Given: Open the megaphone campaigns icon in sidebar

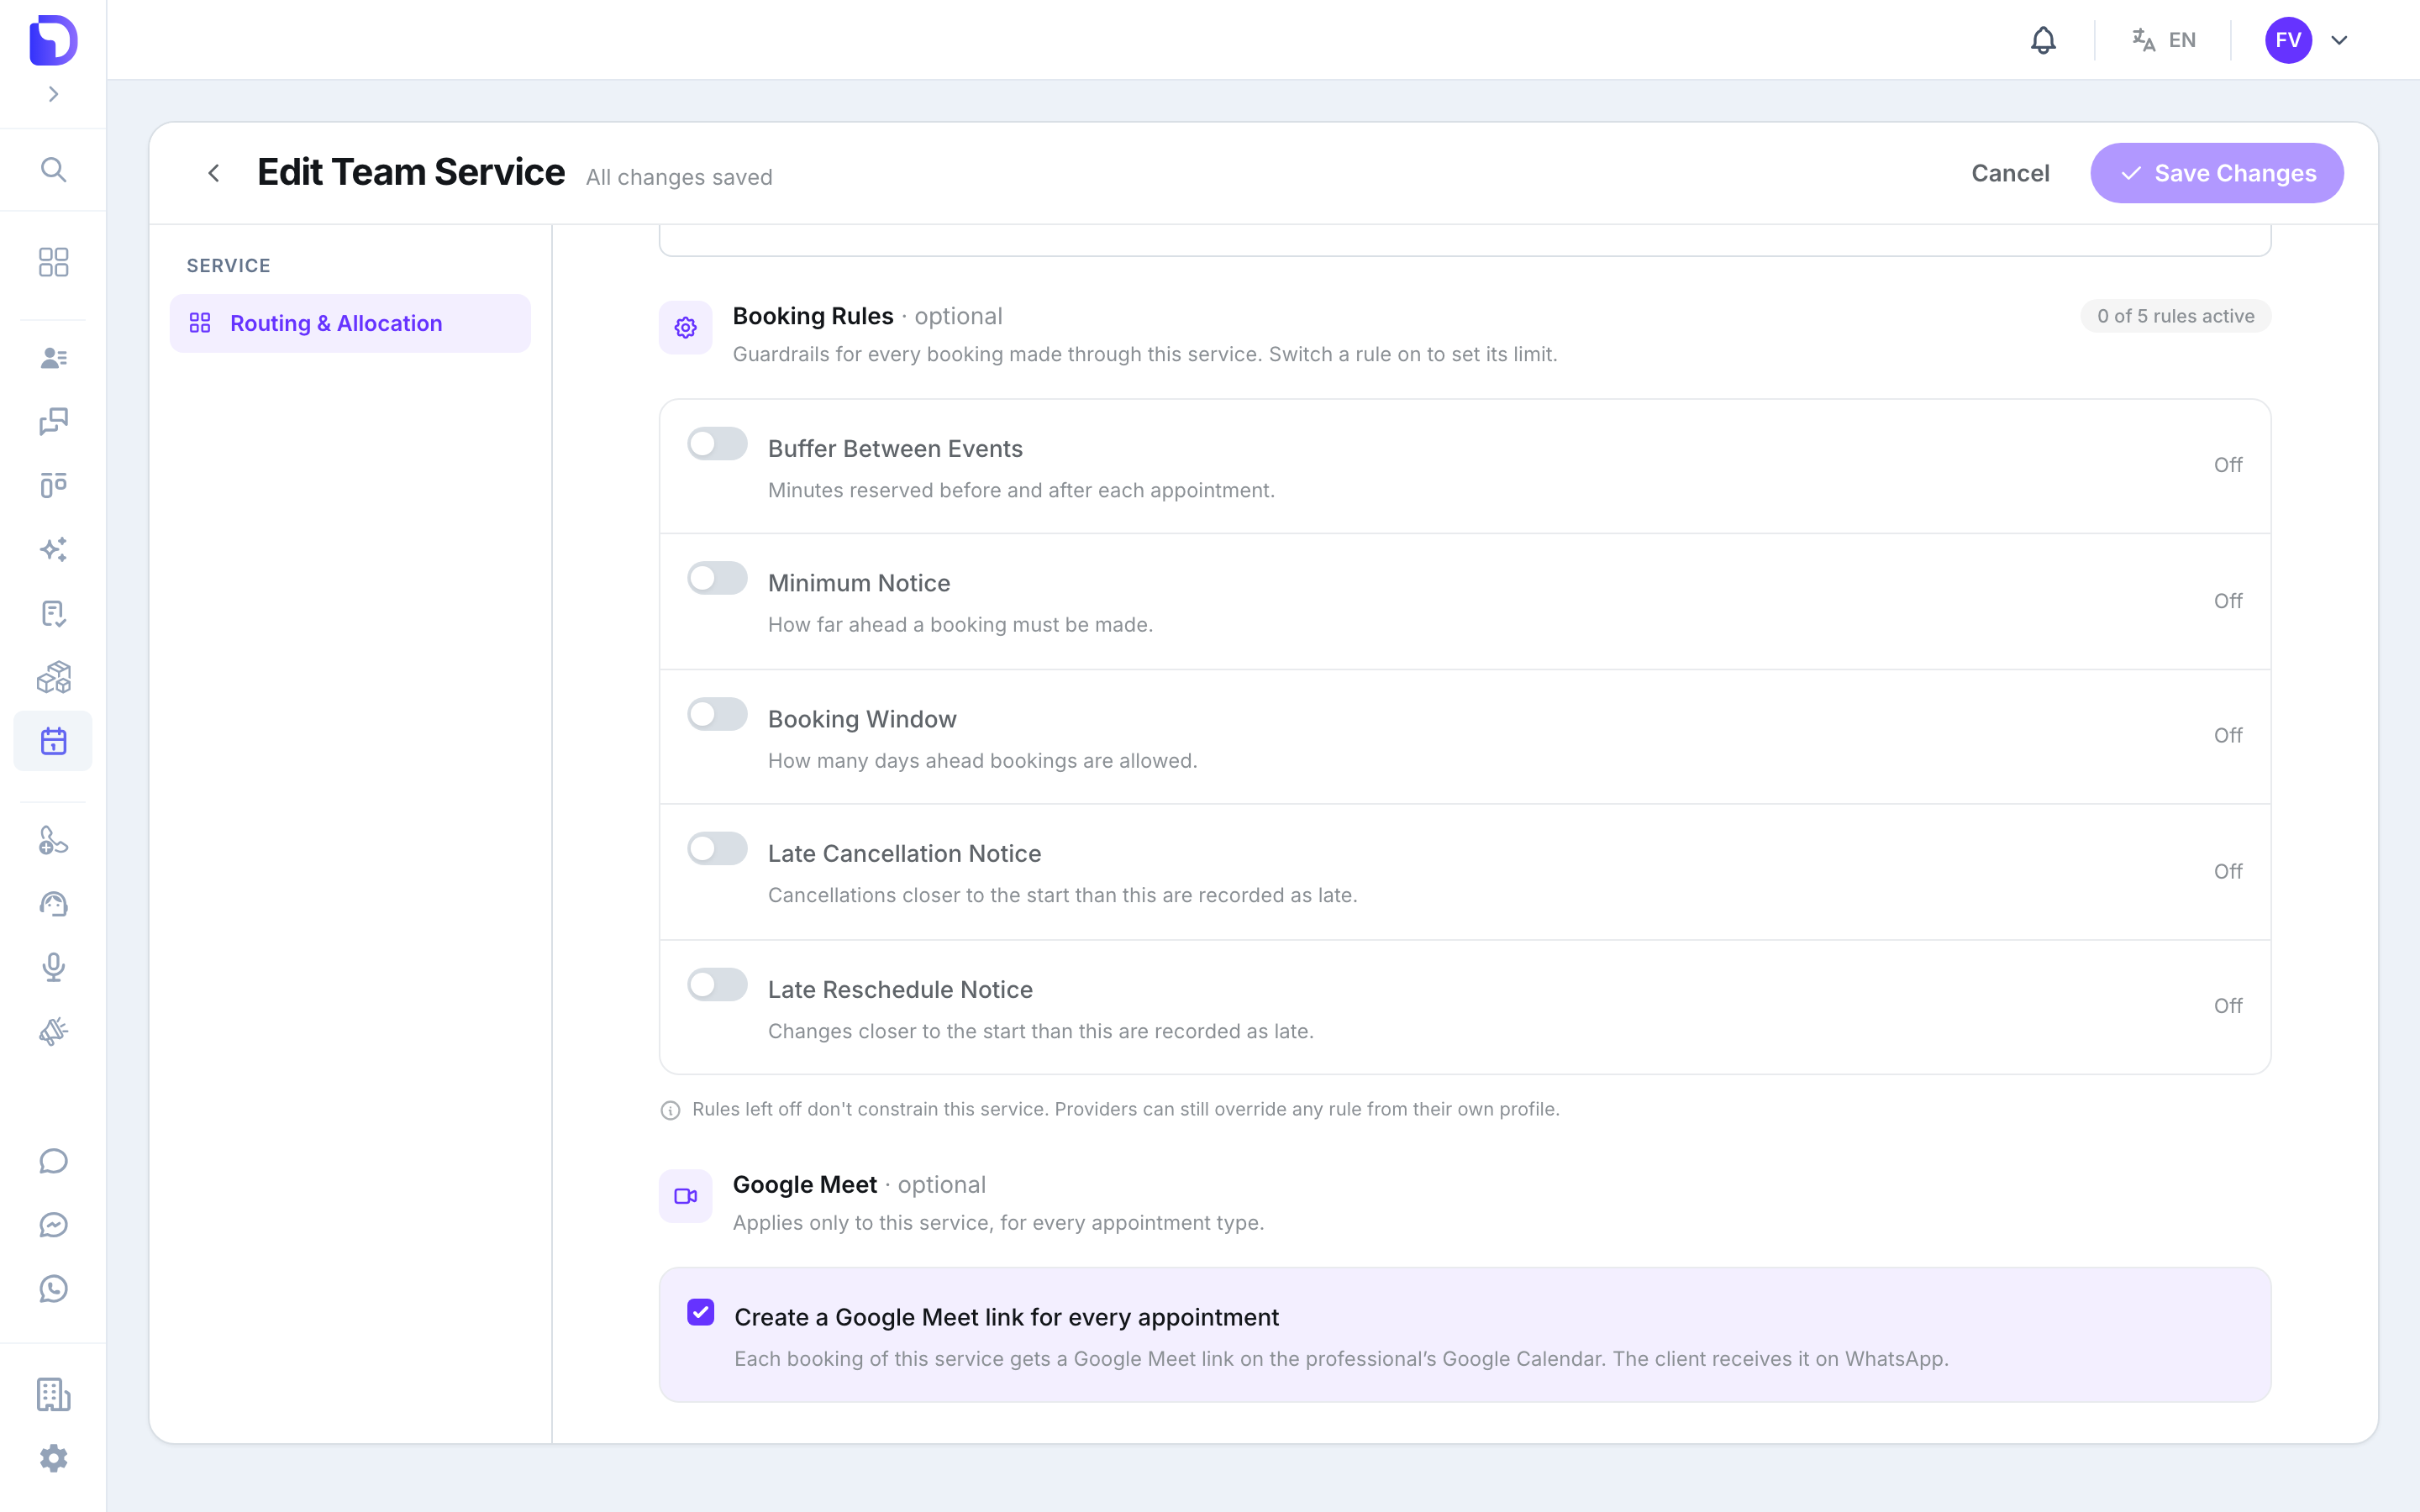Looking at the screenshot, I should pyautogui.click(x=53, y=1031).
